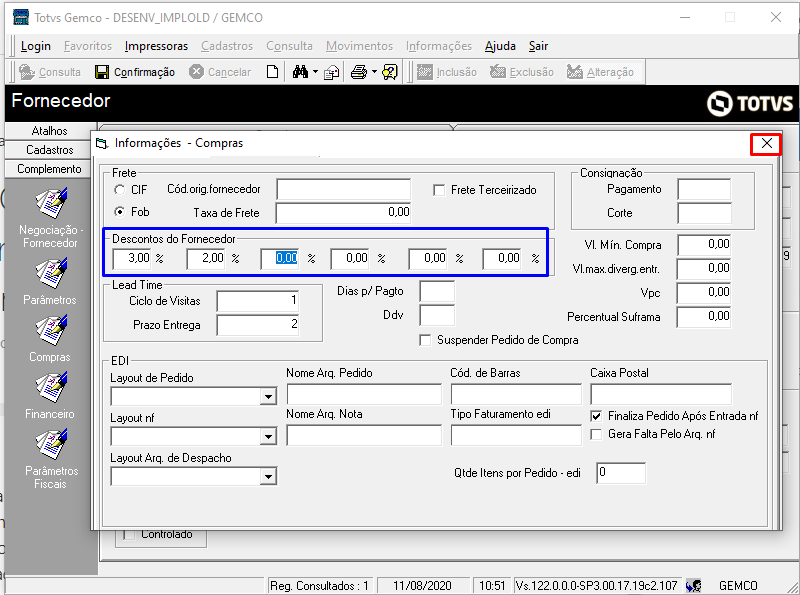This screenshot has width=800, height=595.
Task: Click the Totvs Gemco title bar icon
Action: click(x=21, y=17)
